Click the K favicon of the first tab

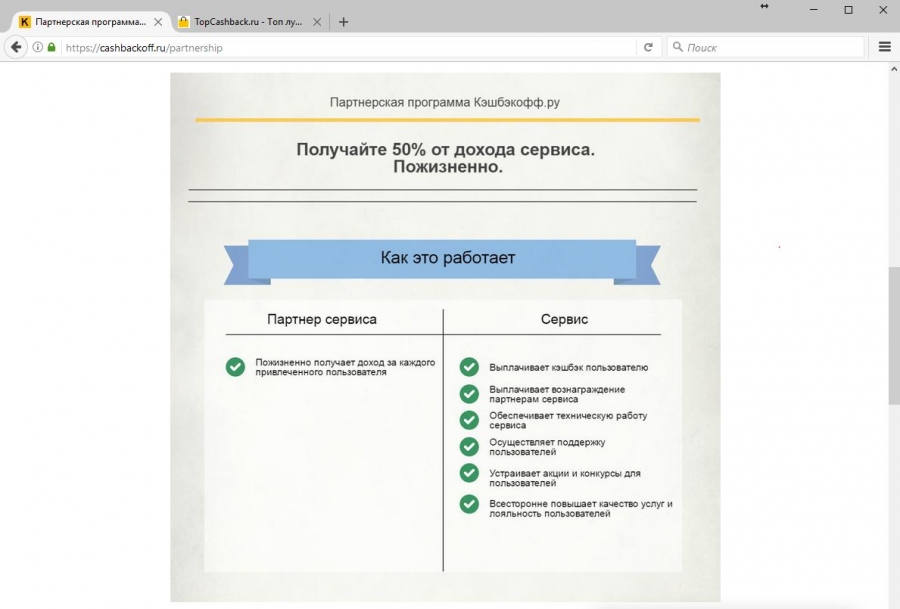pyautogui.click(x=25, y=22)
